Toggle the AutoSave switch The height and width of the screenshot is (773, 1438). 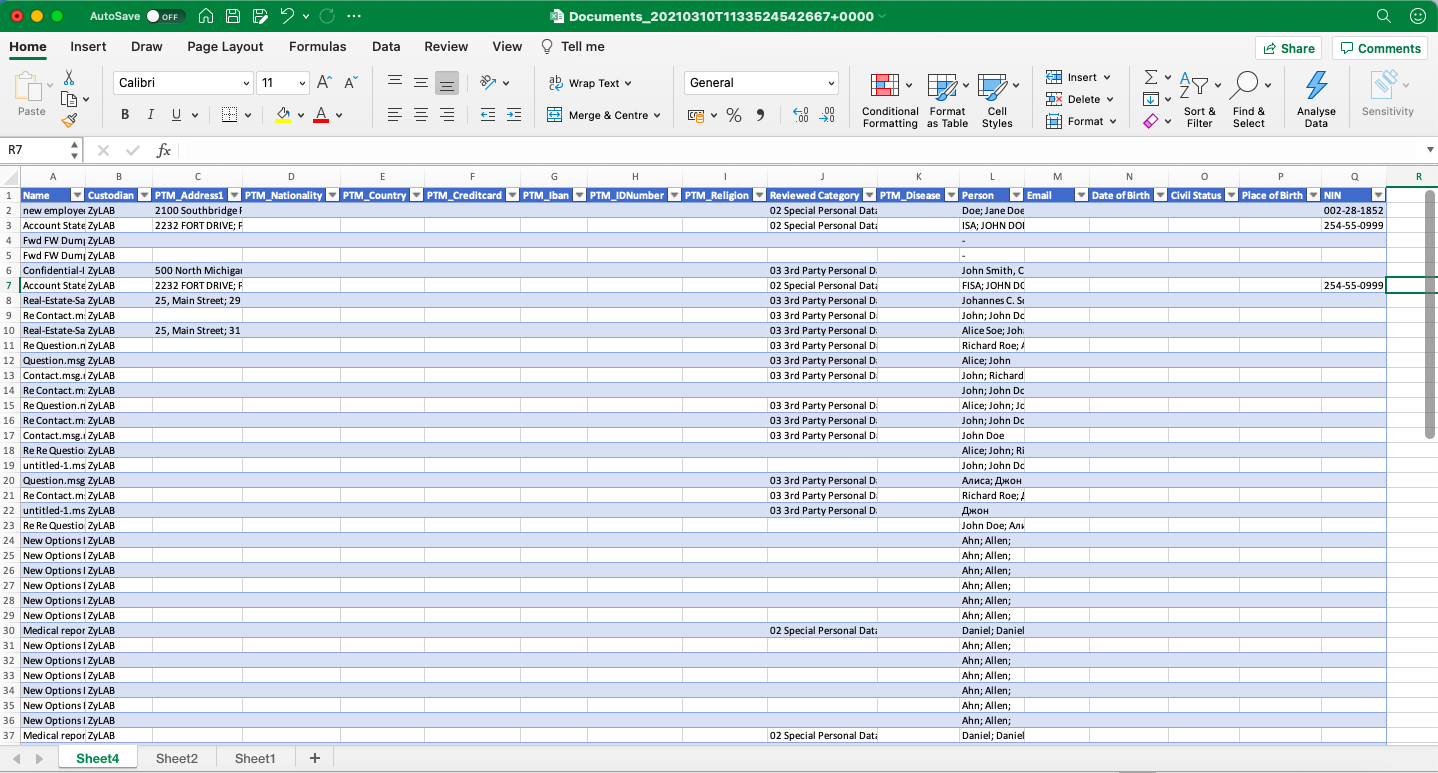coord(164,16)
